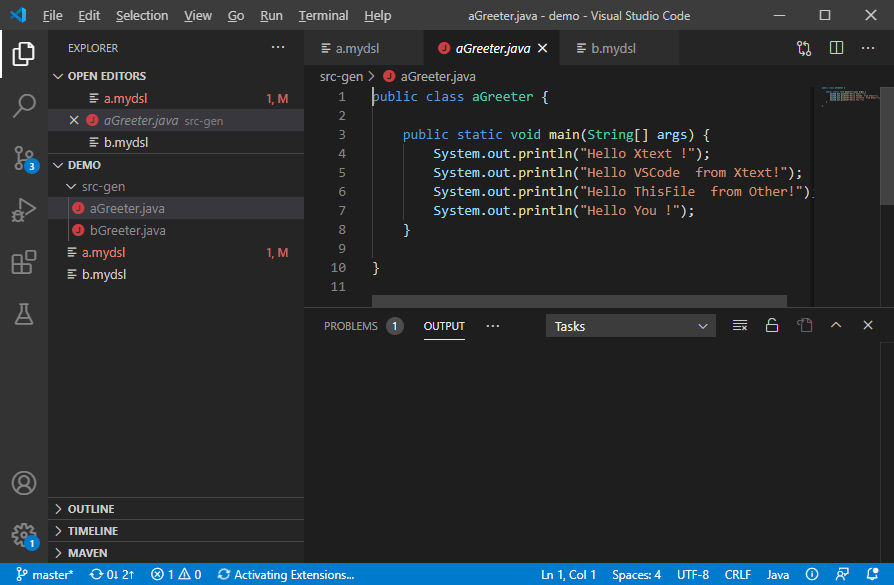The height and width of the screenshot is (585, 894).
Task: Open b.mydsl in the DEMO folder tree
Action: [176, 274]
